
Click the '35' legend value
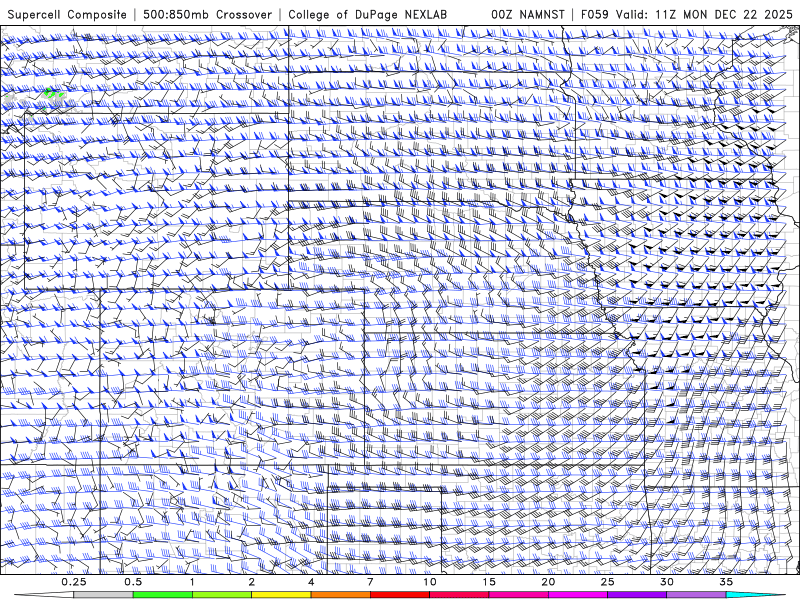tap(726, 582)
